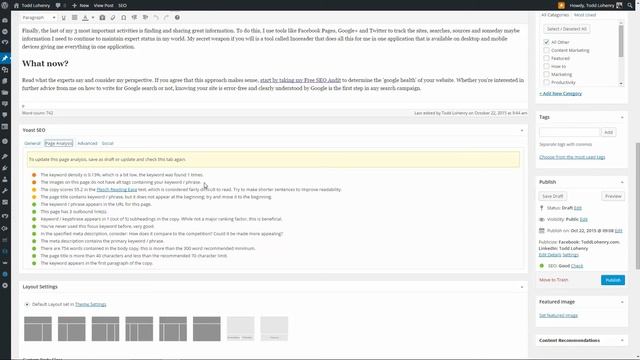
Task: Open keyboard shortcuts help icon
Action: click(x=177, y=18)
